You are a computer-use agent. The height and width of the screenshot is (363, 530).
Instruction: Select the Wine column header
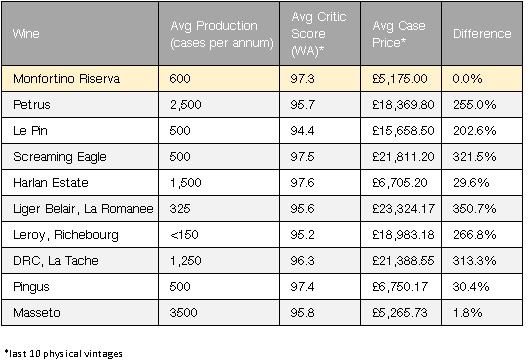(x=80, y=34)
